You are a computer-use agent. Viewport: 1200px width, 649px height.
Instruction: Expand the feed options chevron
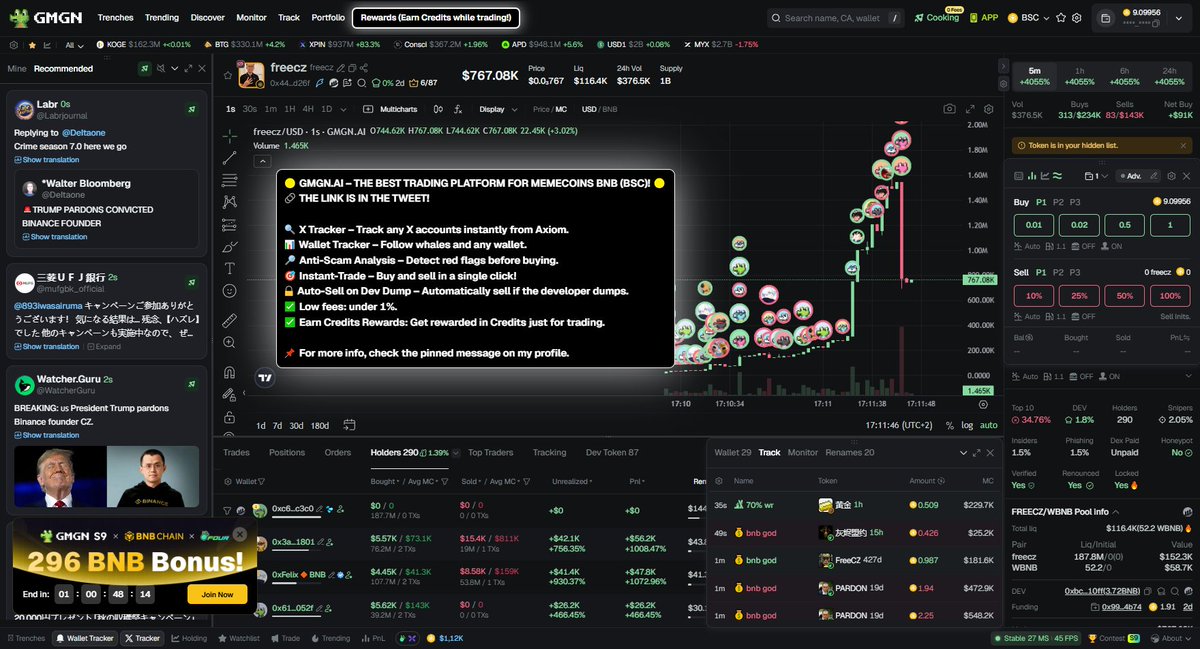[x=174, y=68]
